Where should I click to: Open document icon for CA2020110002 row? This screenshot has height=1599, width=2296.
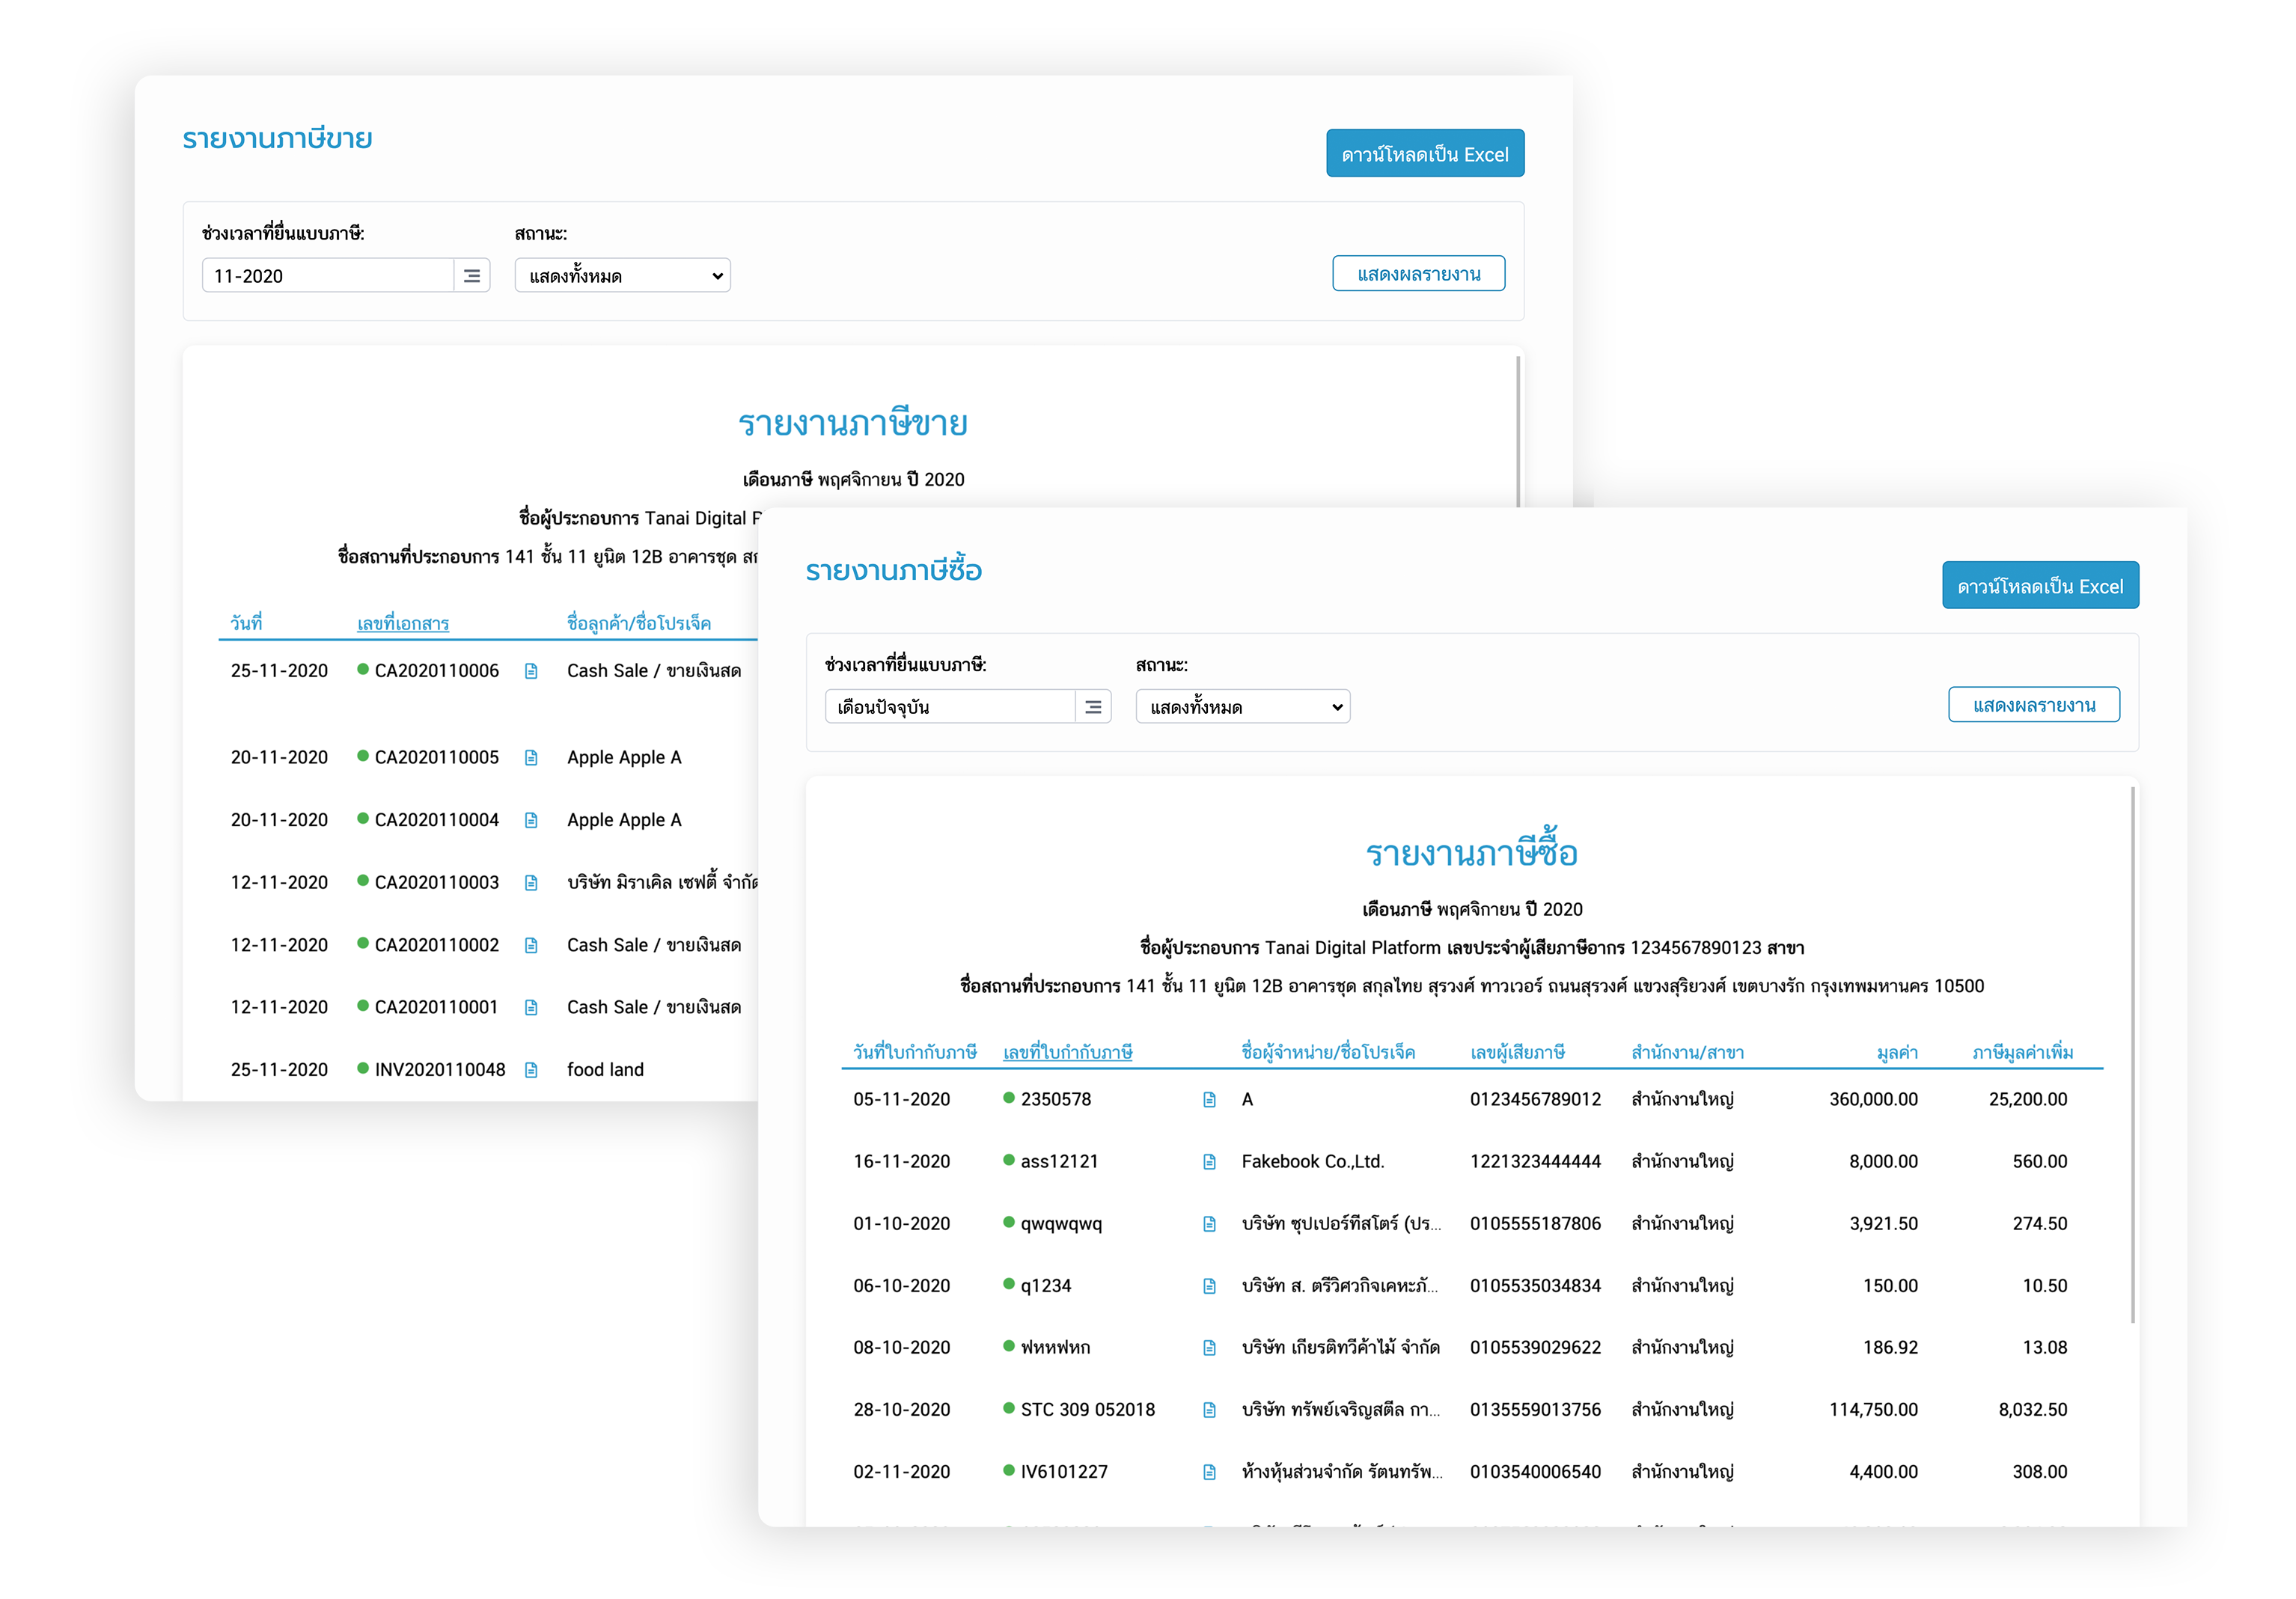click(x=531, y=945)
